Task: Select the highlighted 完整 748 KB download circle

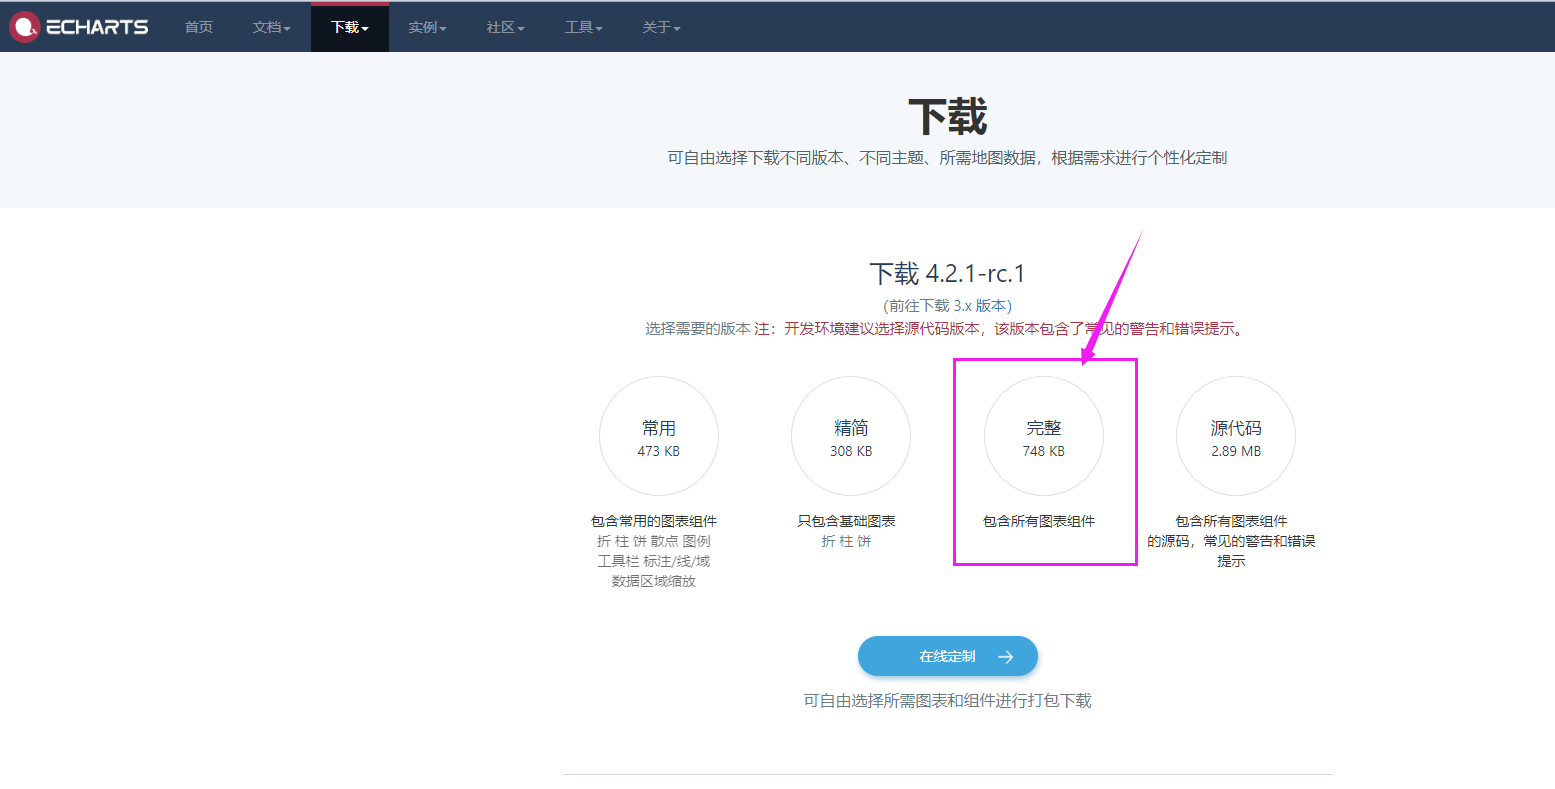Action: (x=1043, y=436)
